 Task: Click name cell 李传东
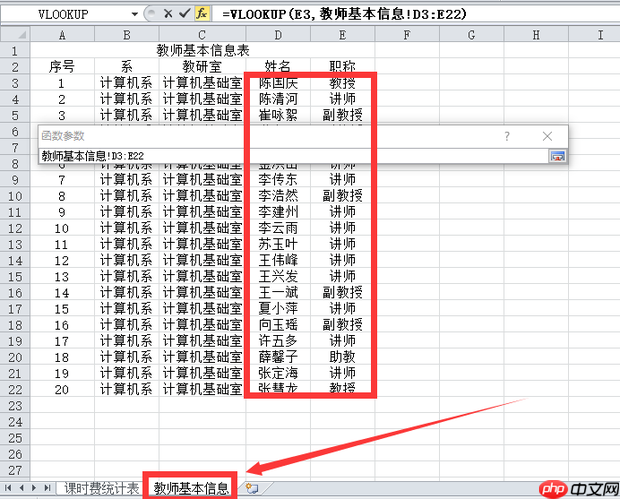coord(278,180)
